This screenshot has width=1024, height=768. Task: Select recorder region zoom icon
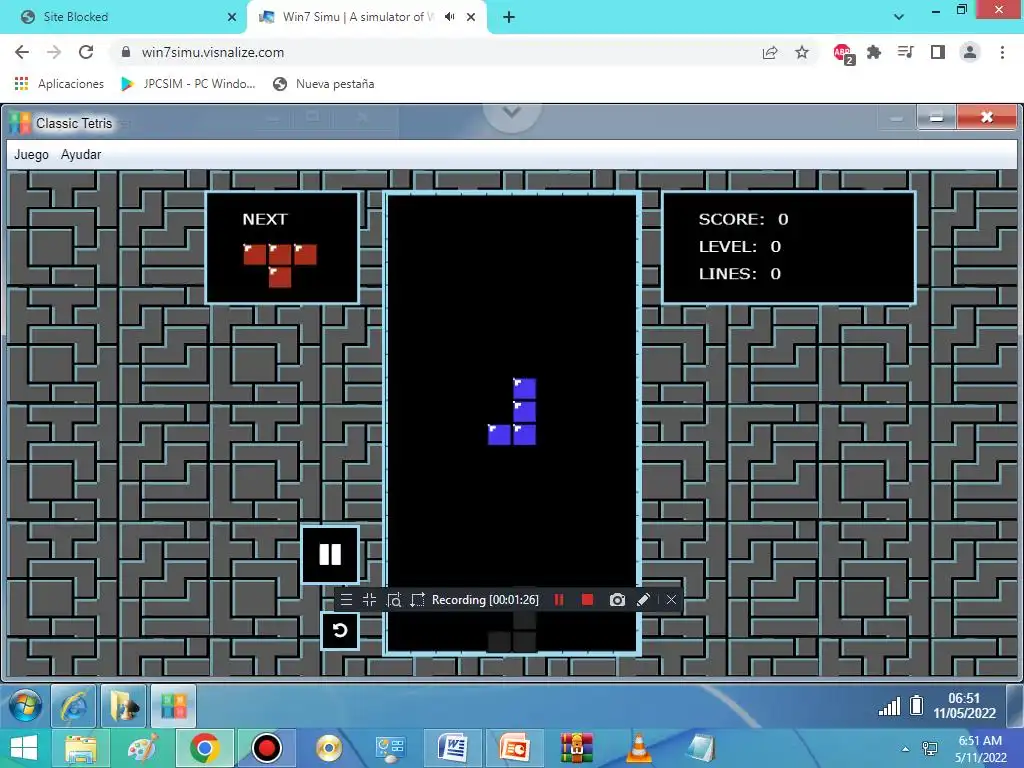[x=394, y=600]
